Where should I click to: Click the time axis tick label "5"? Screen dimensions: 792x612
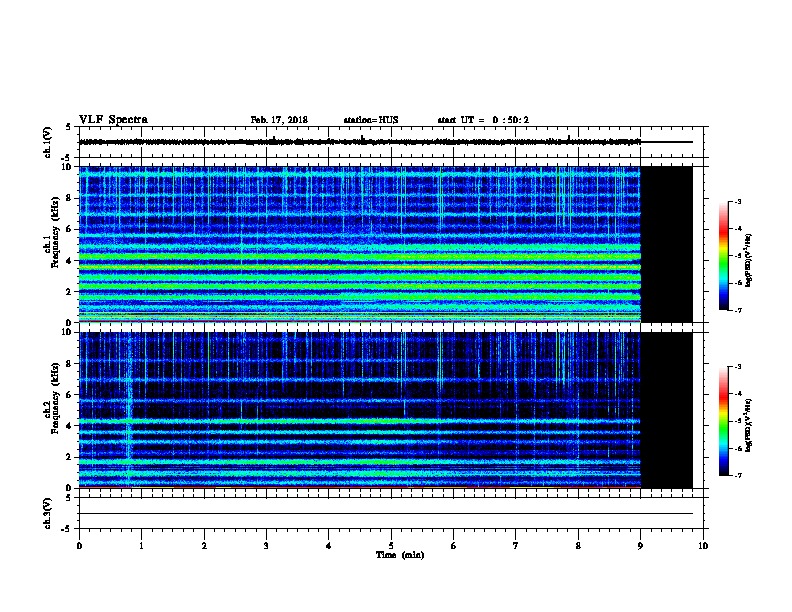click(x=391, y=545)
